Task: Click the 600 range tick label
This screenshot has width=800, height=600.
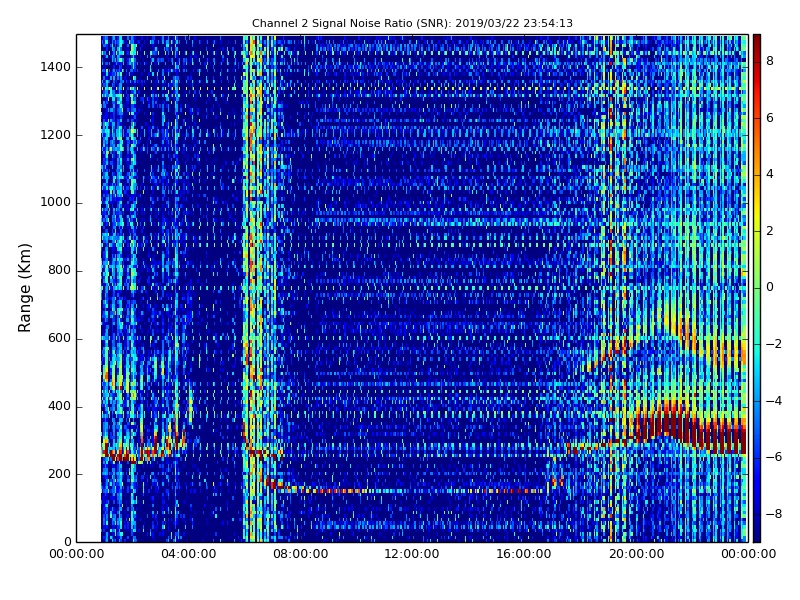Action: coord(59,338)
